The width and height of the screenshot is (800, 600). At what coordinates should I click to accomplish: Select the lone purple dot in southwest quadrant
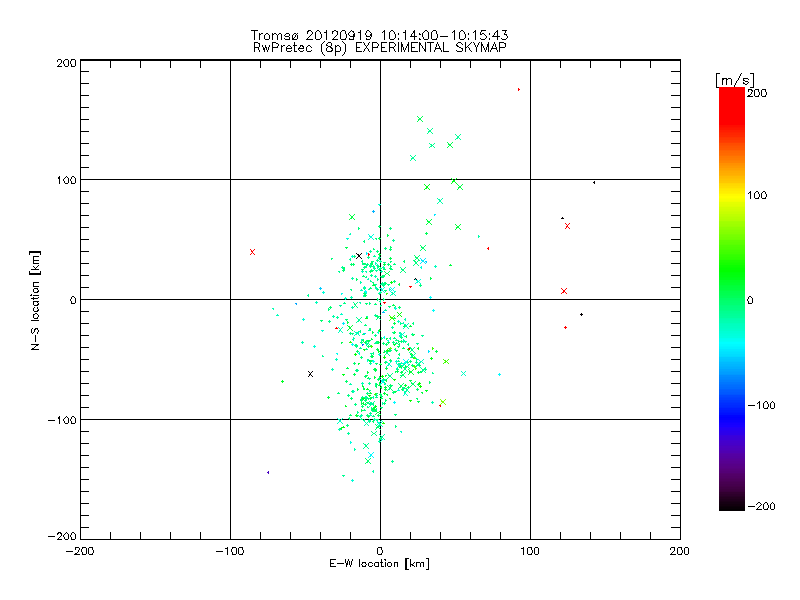pos(268,472)
